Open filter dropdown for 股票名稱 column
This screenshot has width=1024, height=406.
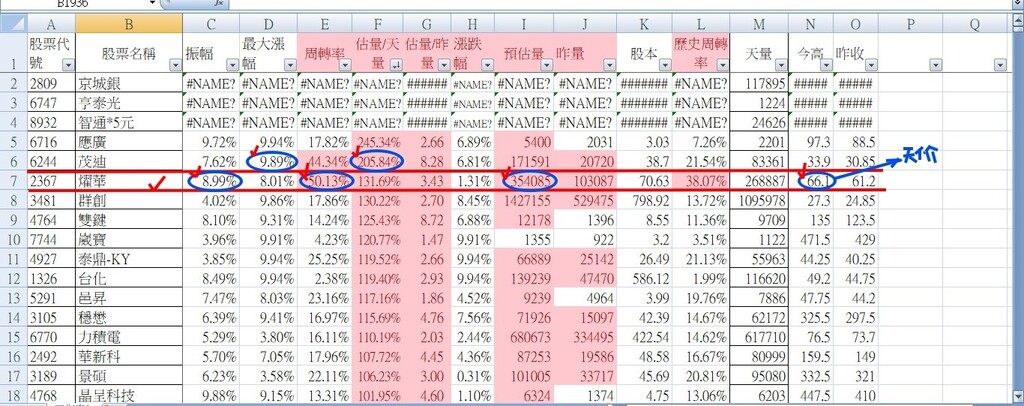coord(174,65)
